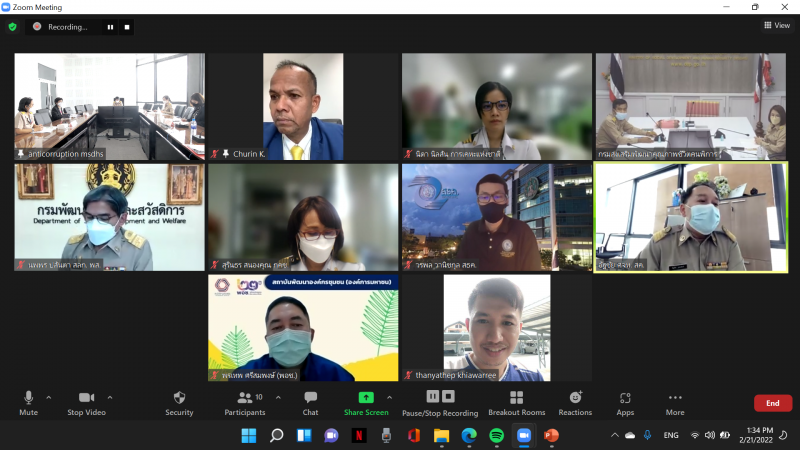Expand Share Screen options arrow
The width and height of the screenshot is (800, 450).
(389, 397)
